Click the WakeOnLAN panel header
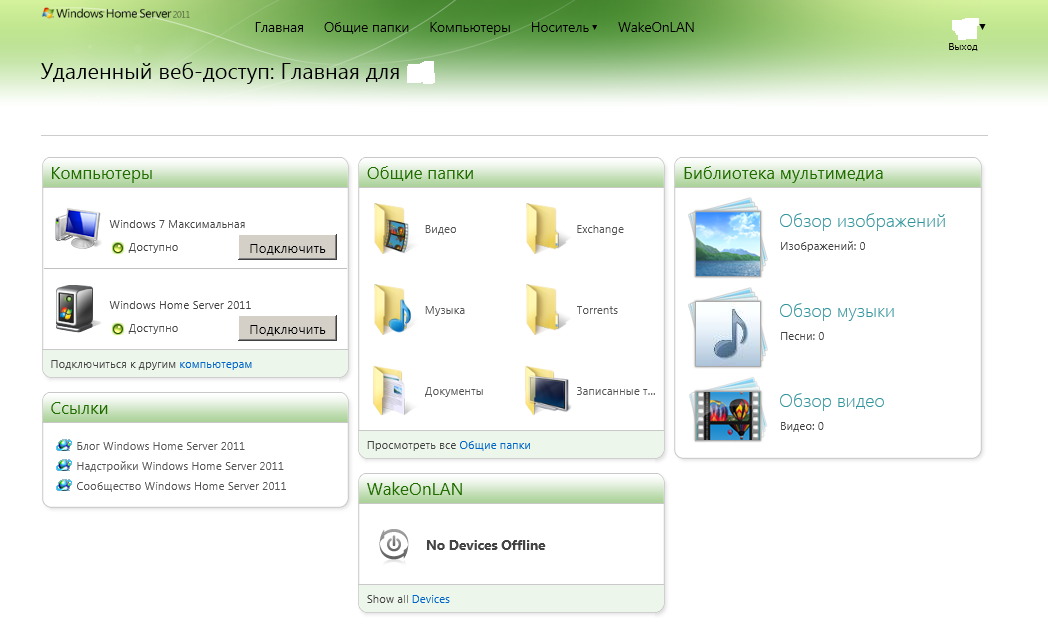Screen dimensions: 1048x643 click(511, 489)
